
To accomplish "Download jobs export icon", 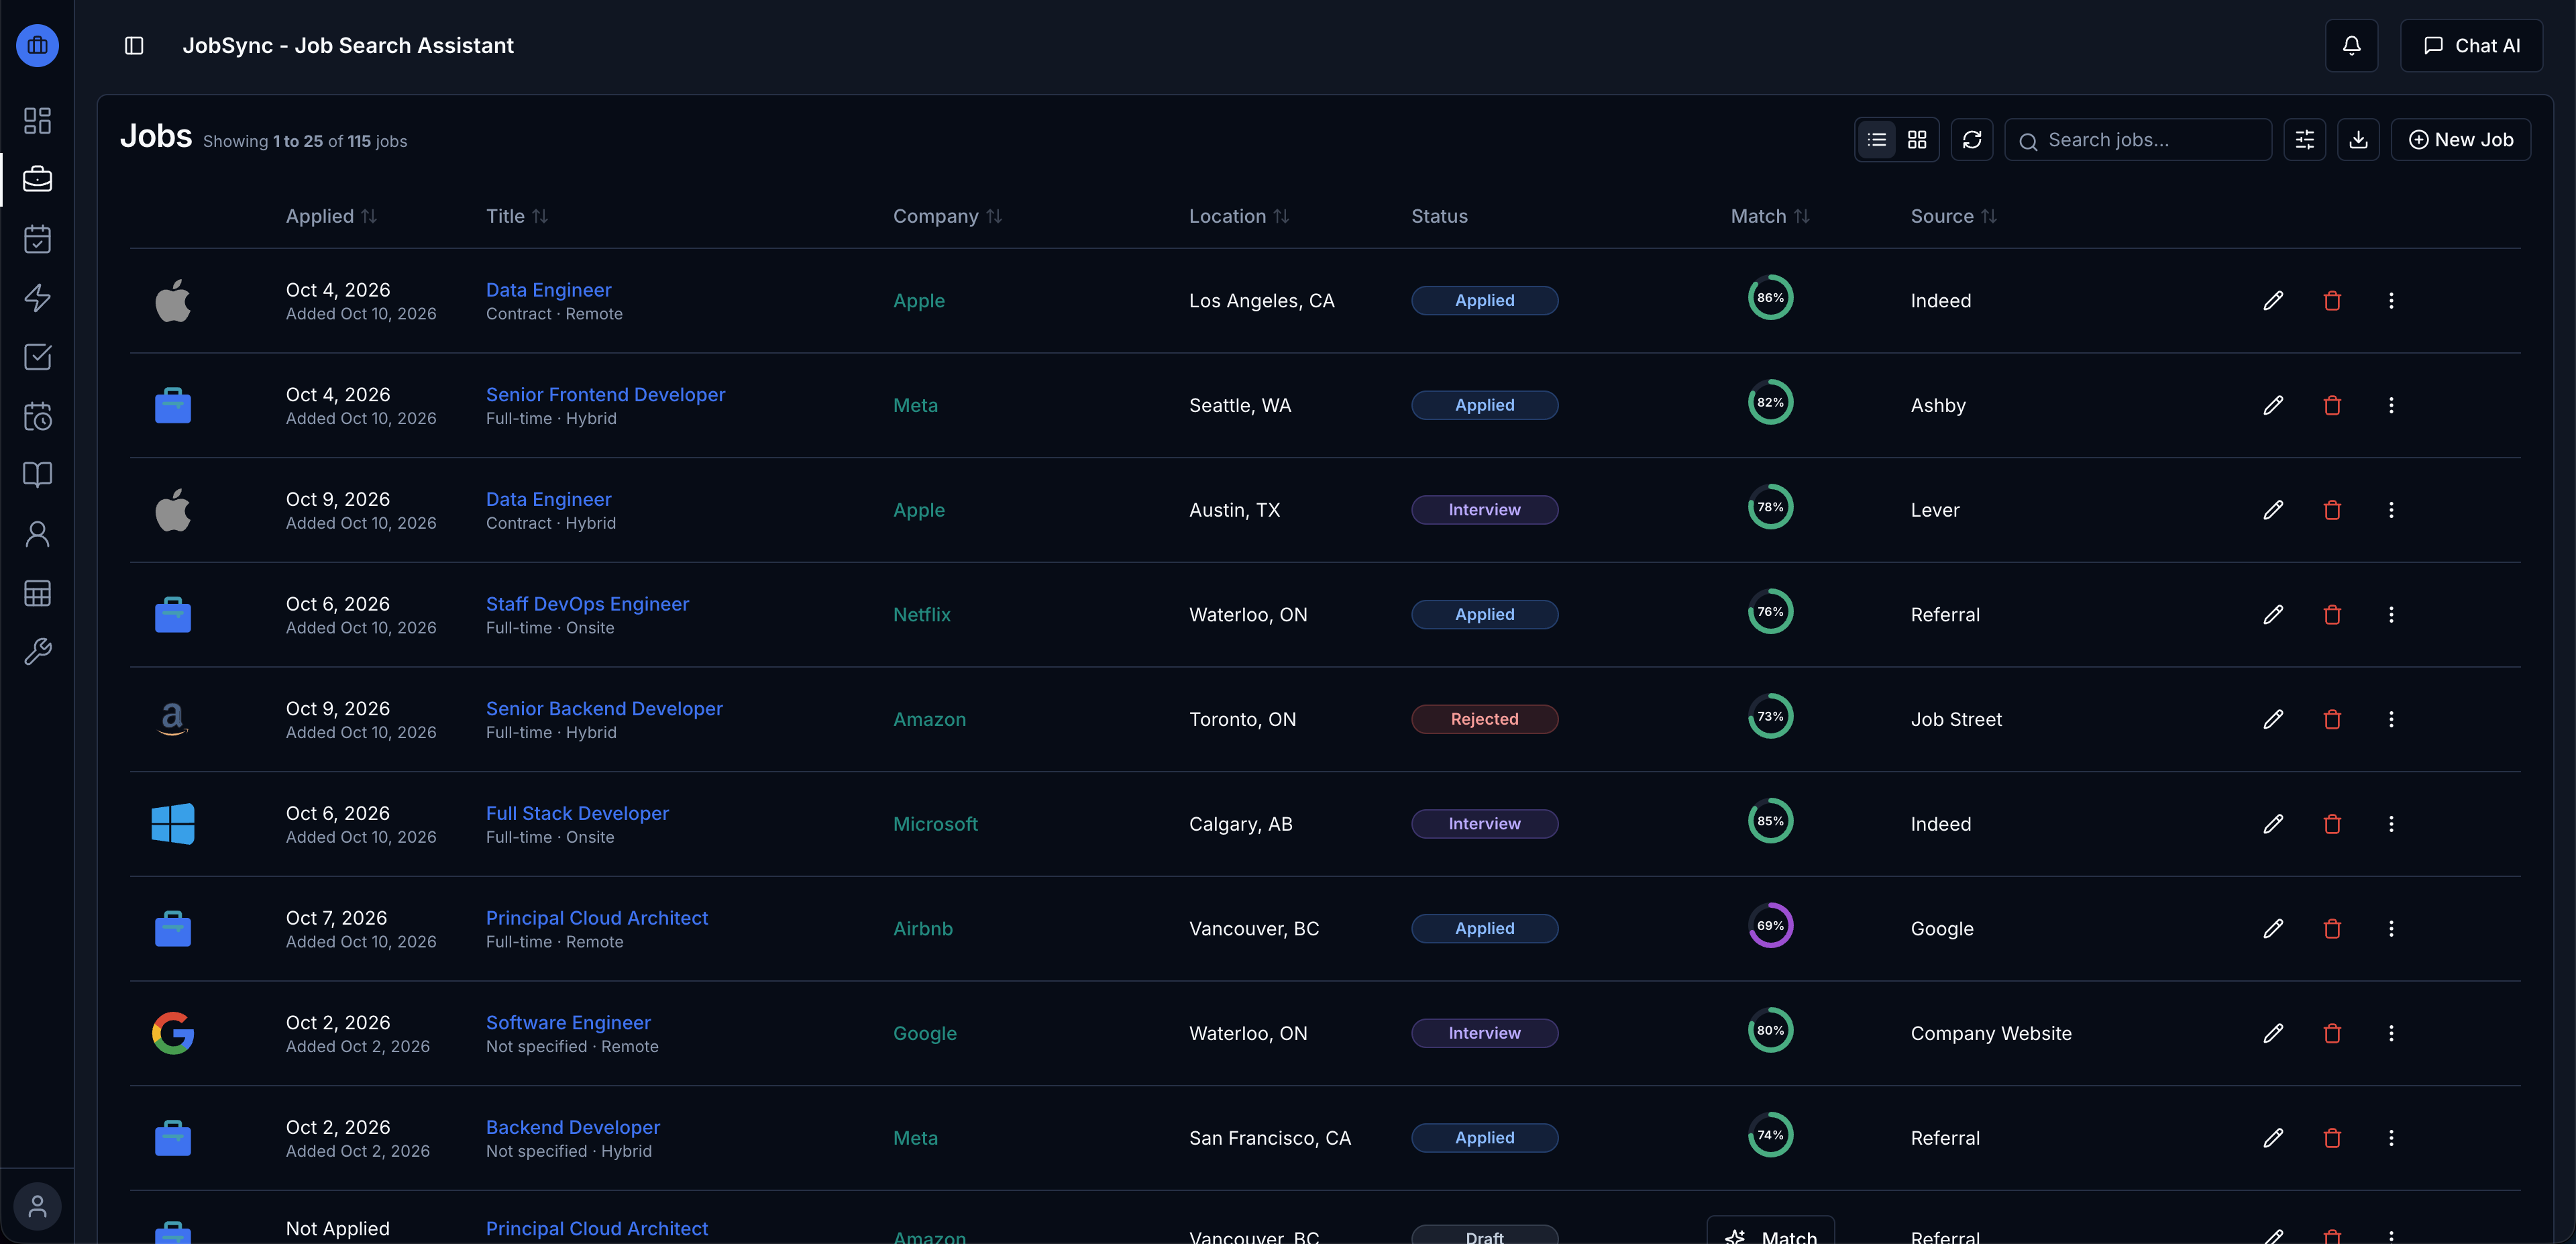I will pos(2358,140).
